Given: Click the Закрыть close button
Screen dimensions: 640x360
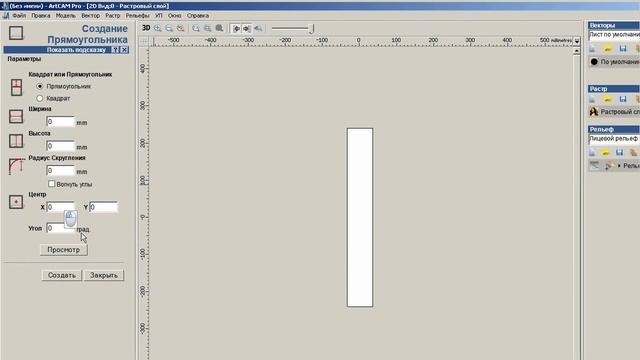Looking at the screenshot, I should (104, 276).
